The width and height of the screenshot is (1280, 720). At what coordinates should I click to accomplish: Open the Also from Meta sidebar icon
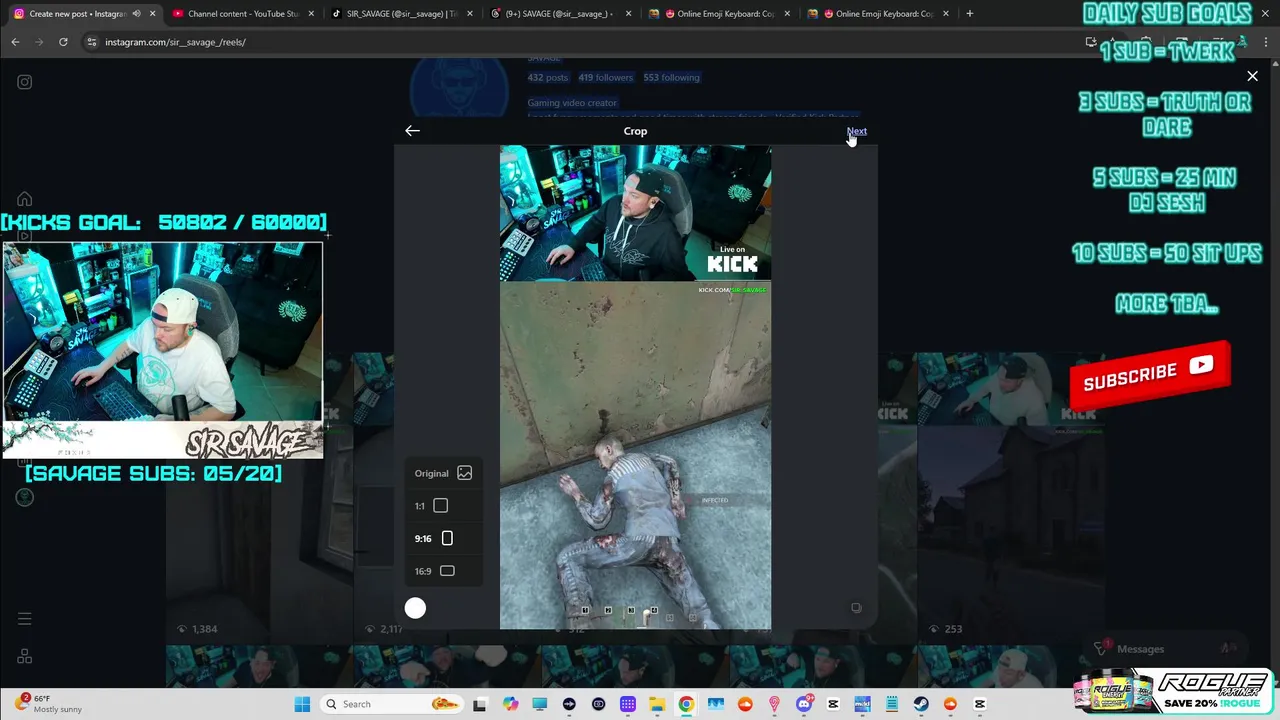point(25,657)
